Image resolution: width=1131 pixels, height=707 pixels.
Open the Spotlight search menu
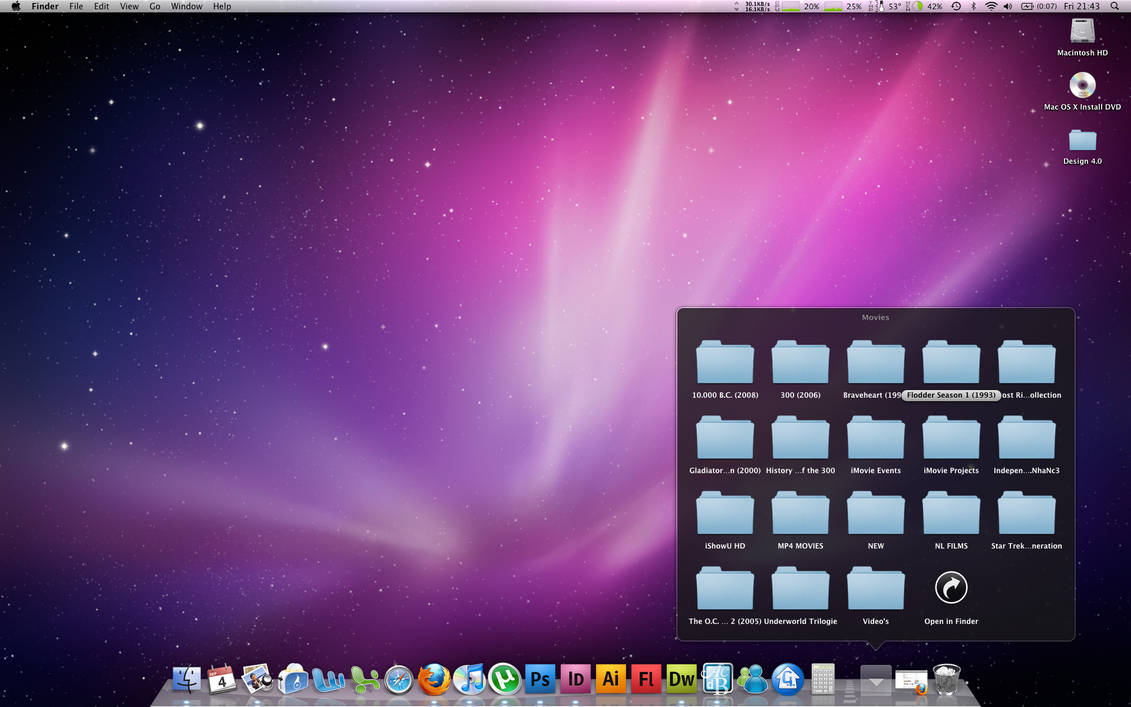point(1114,6)
